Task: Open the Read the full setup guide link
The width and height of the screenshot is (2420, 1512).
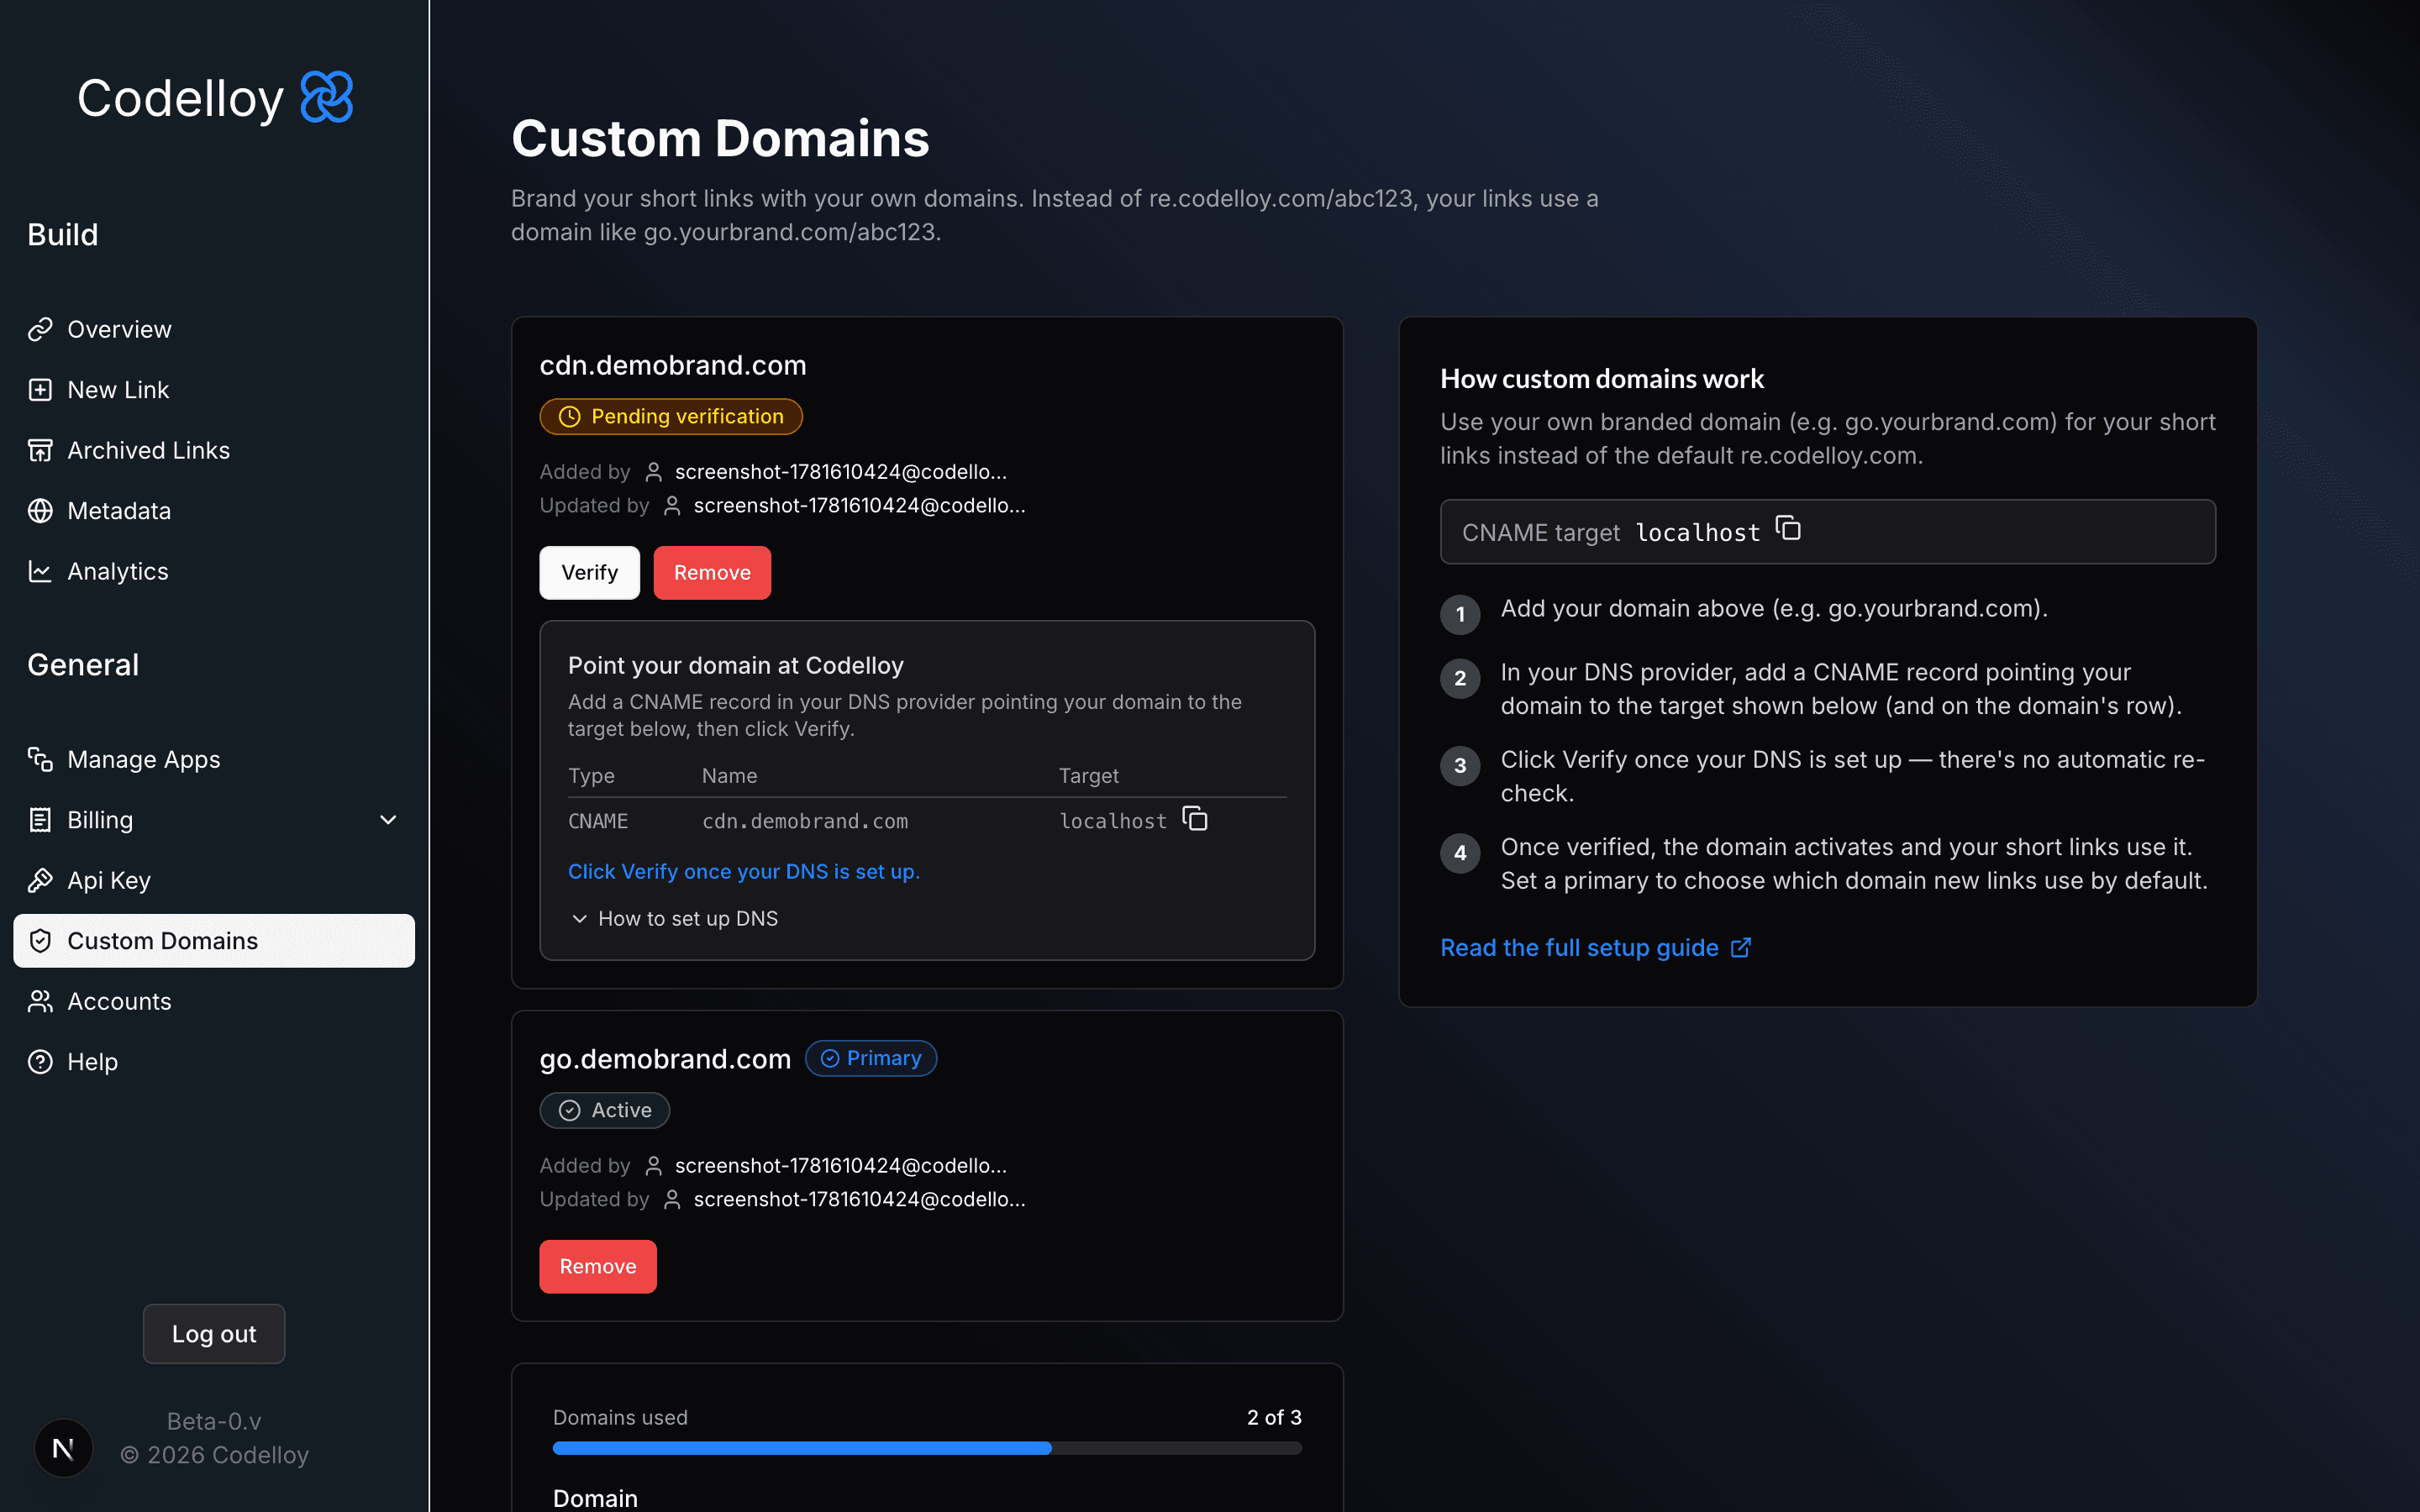Action: click(1595, 947)
